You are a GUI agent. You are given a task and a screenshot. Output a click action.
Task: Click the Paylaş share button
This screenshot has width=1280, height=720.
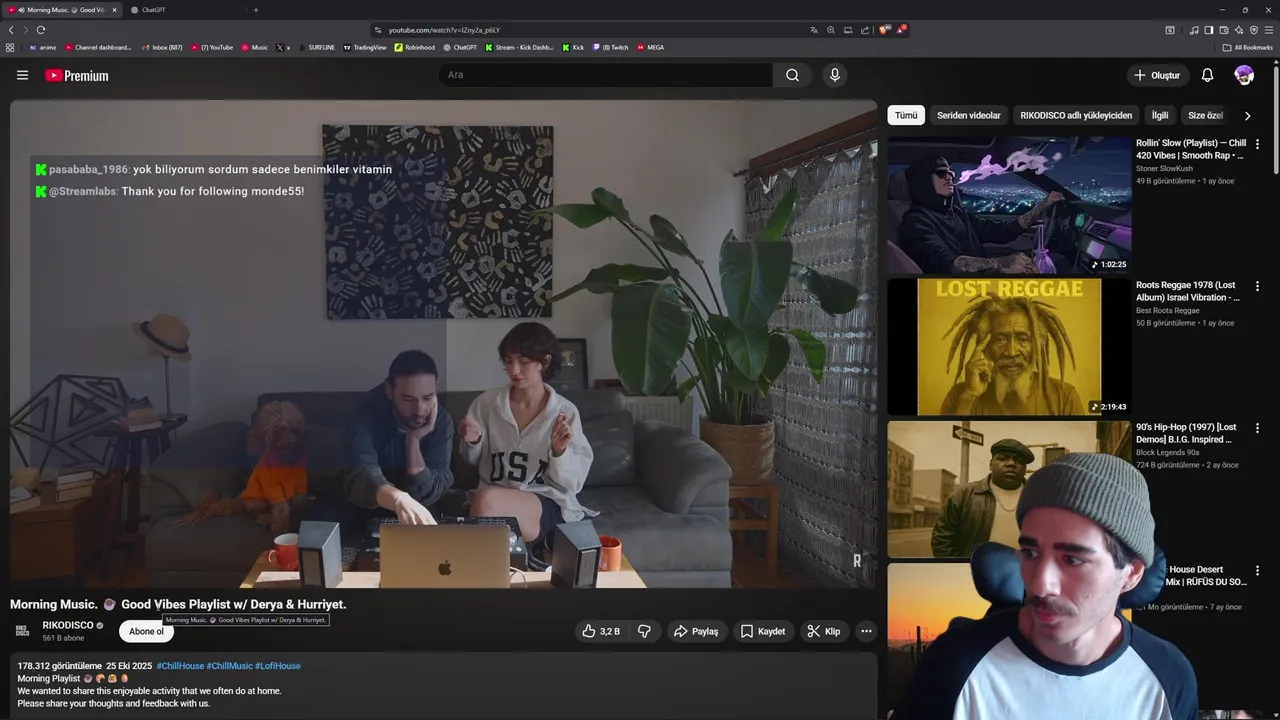[696, 631]
